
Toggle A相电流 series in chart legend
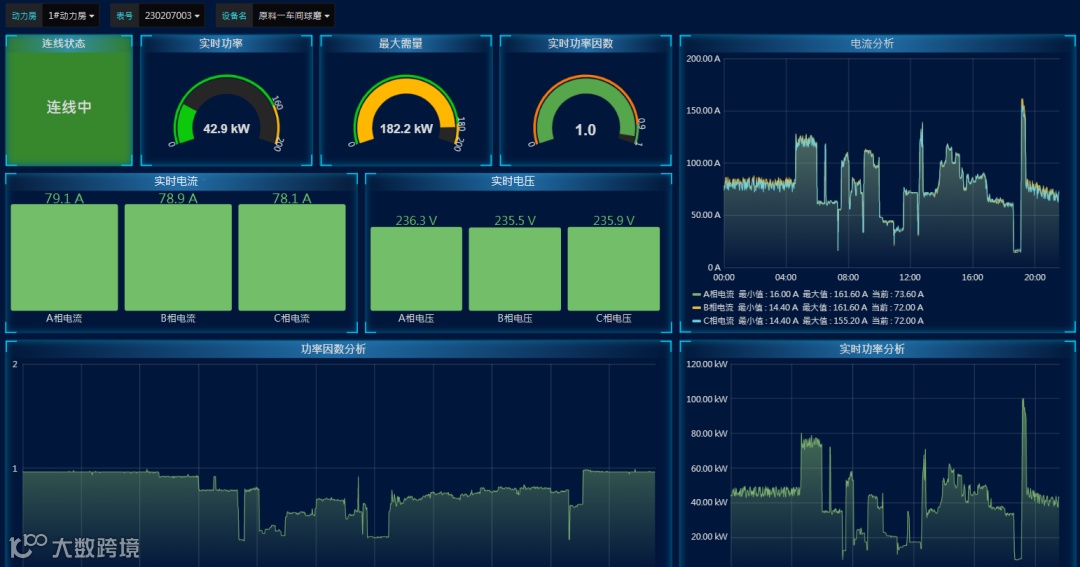pos(718,294)
